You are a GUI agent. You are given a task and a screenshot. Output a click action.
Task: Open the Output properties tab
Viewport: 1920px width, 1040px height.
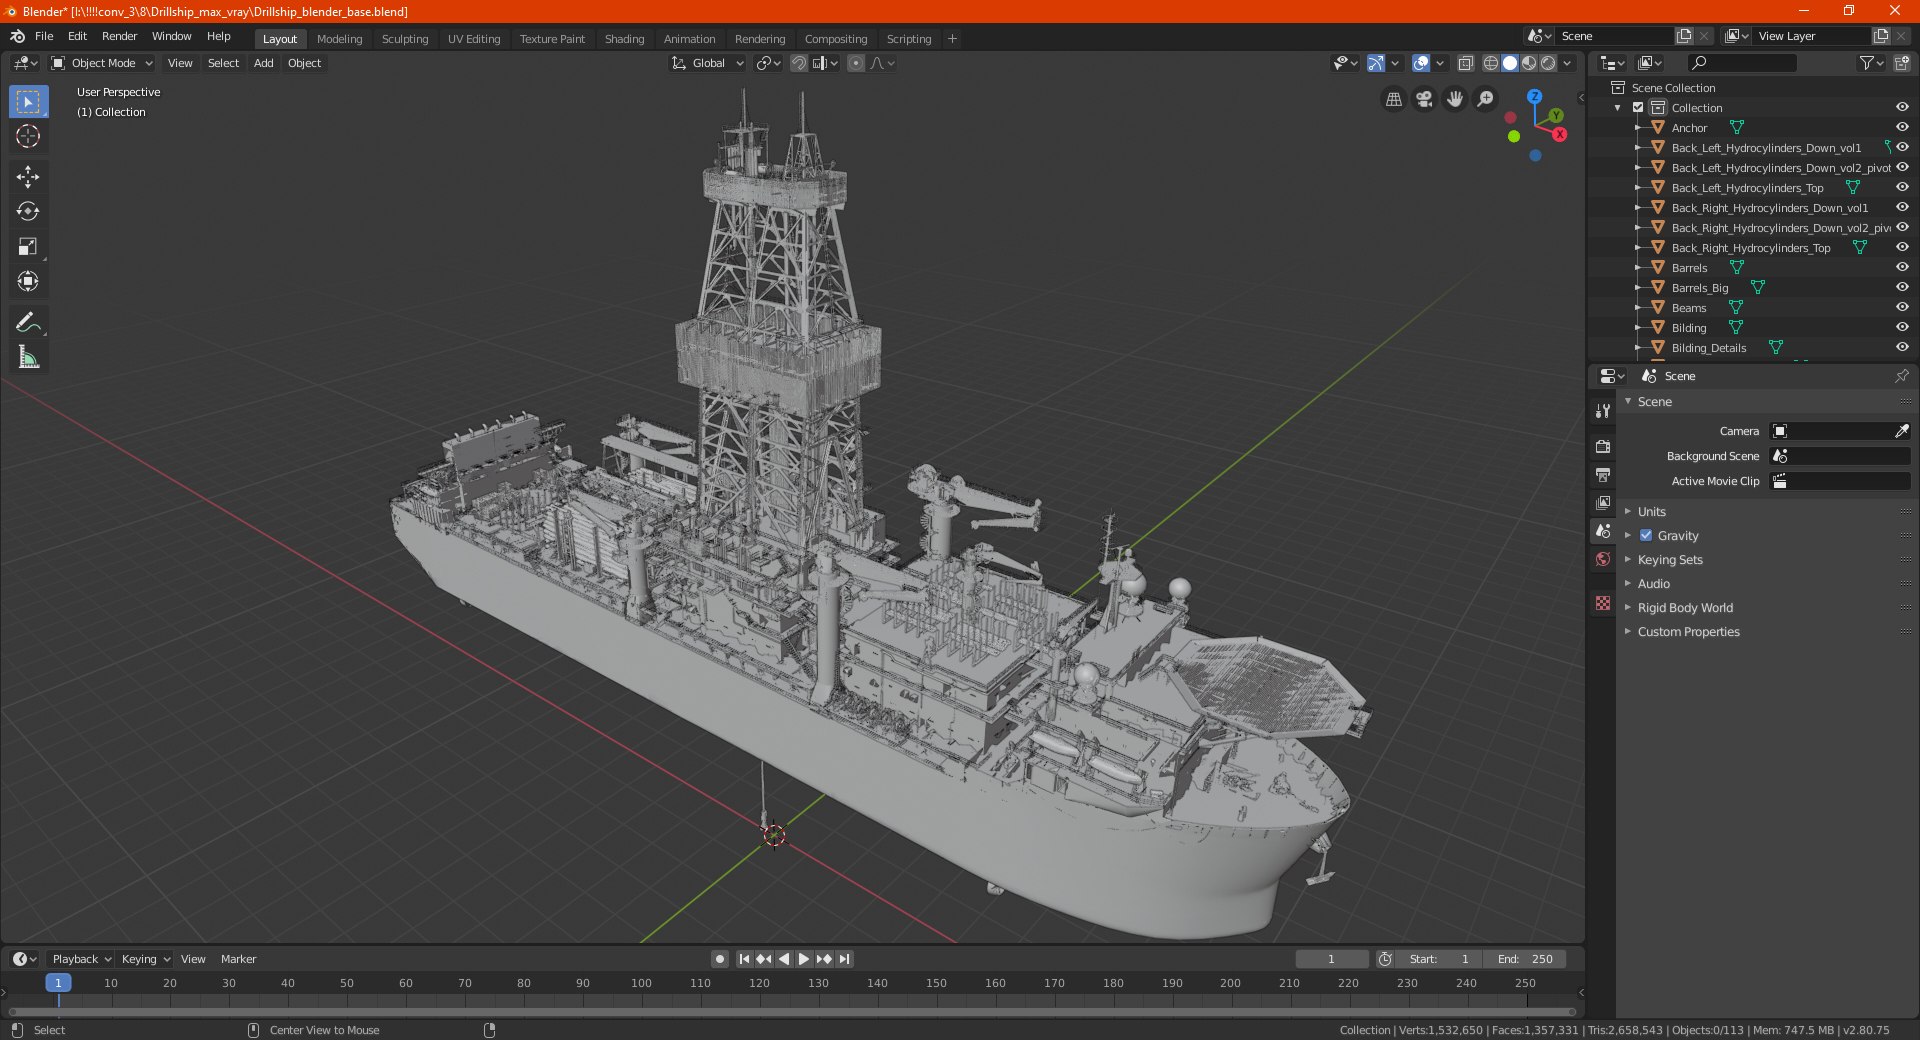tap(1603, 474)
